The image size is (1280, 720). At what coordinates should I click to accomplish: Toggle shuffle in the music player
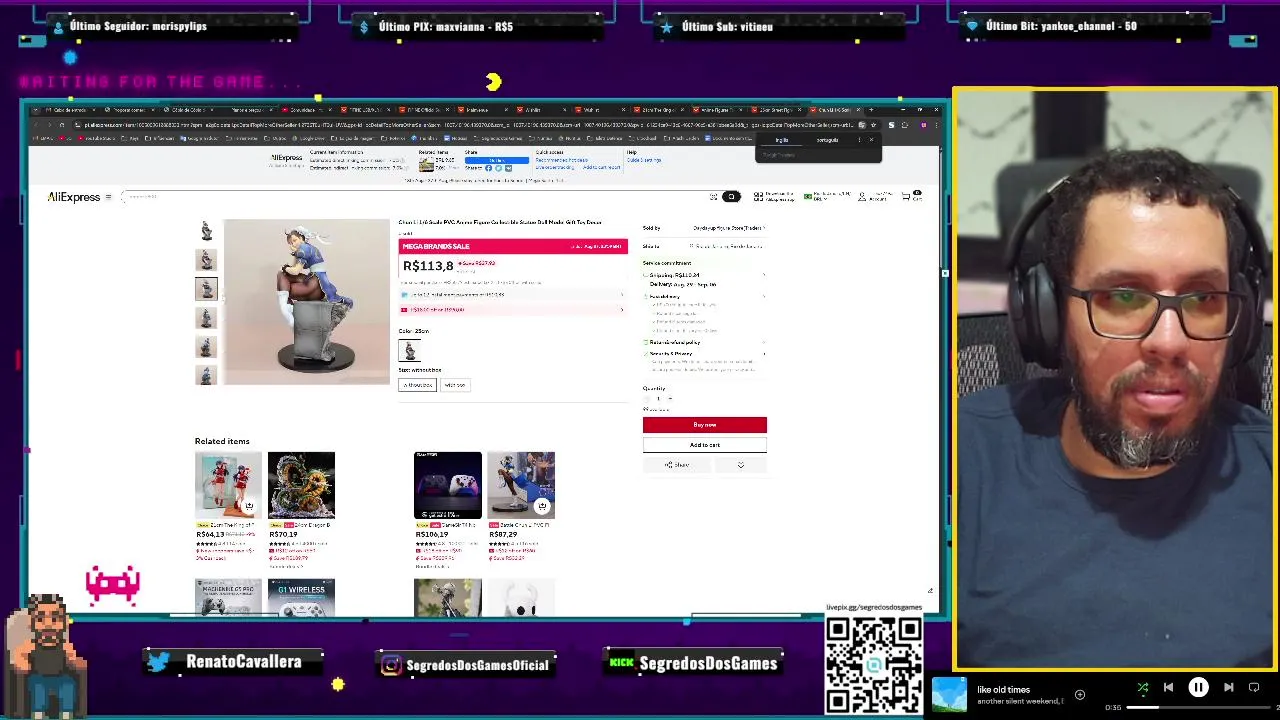1143,687
